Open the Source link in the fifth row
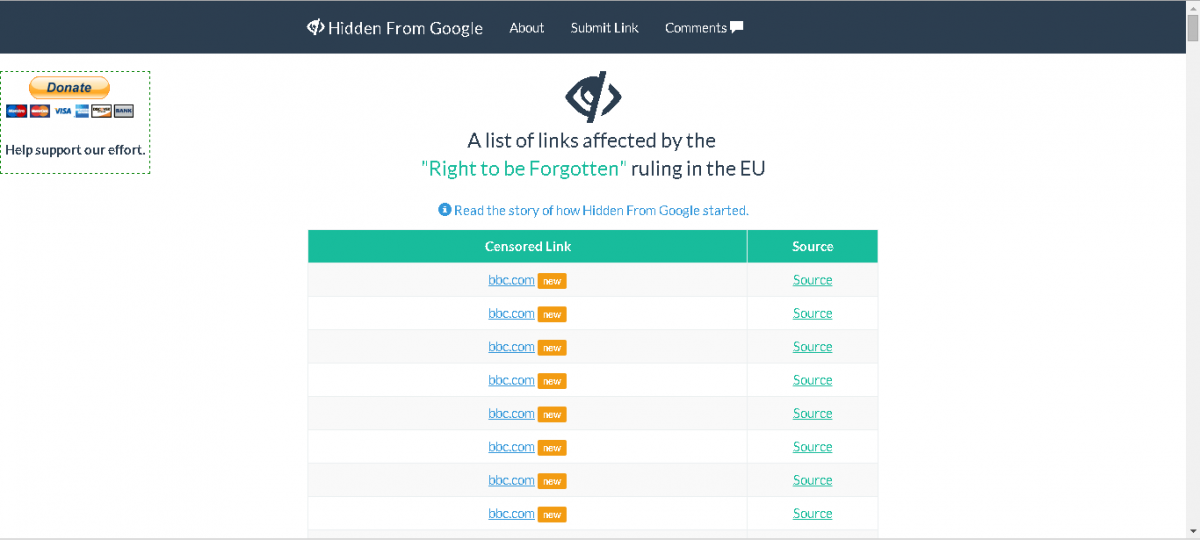 tap(812, 413)
